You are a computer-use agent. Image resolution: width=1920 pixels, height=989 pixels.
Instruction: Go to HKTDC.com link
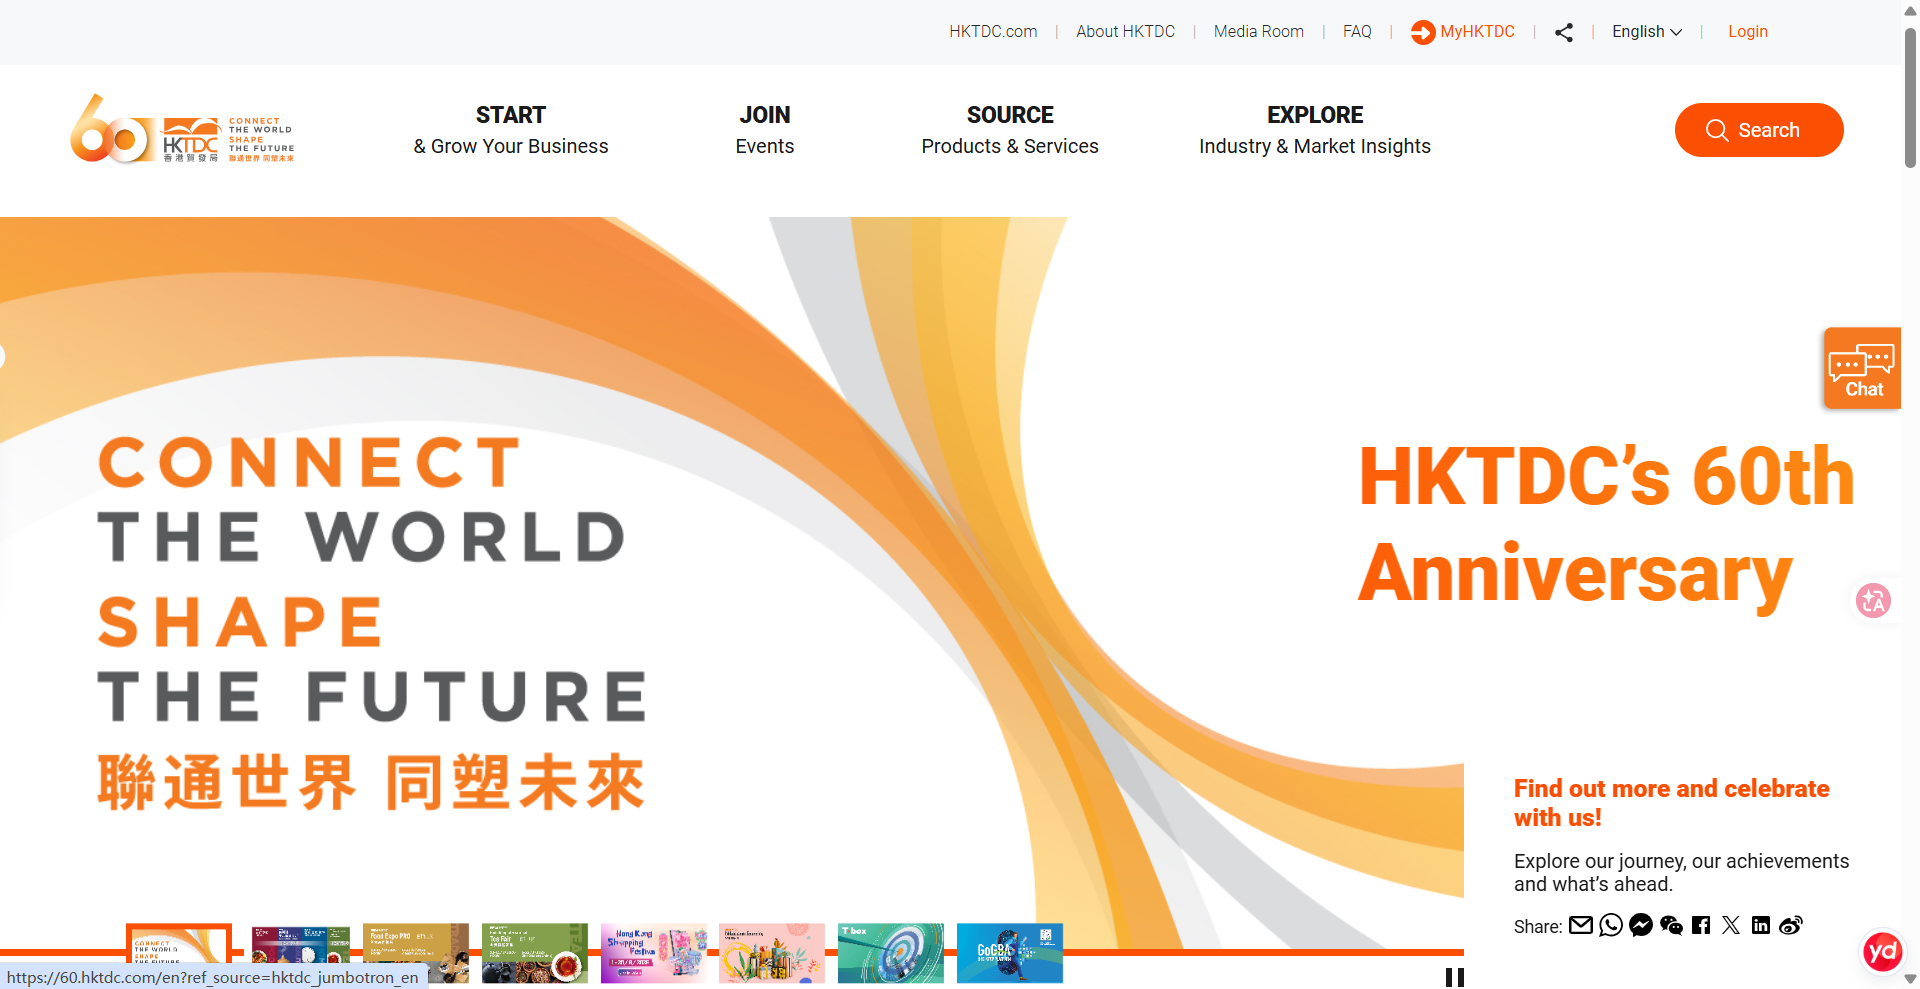(993, 32)
